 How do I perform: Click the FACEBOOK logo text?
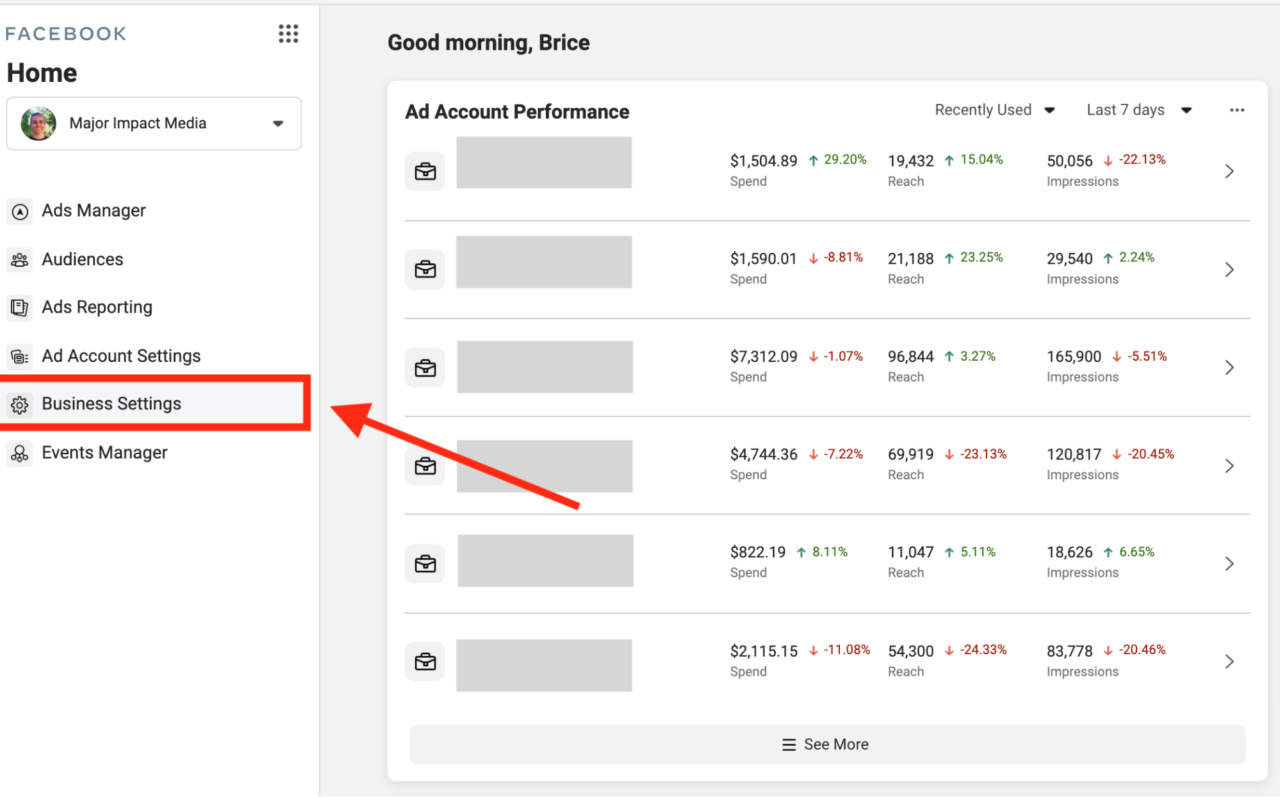tap(66, 34)
